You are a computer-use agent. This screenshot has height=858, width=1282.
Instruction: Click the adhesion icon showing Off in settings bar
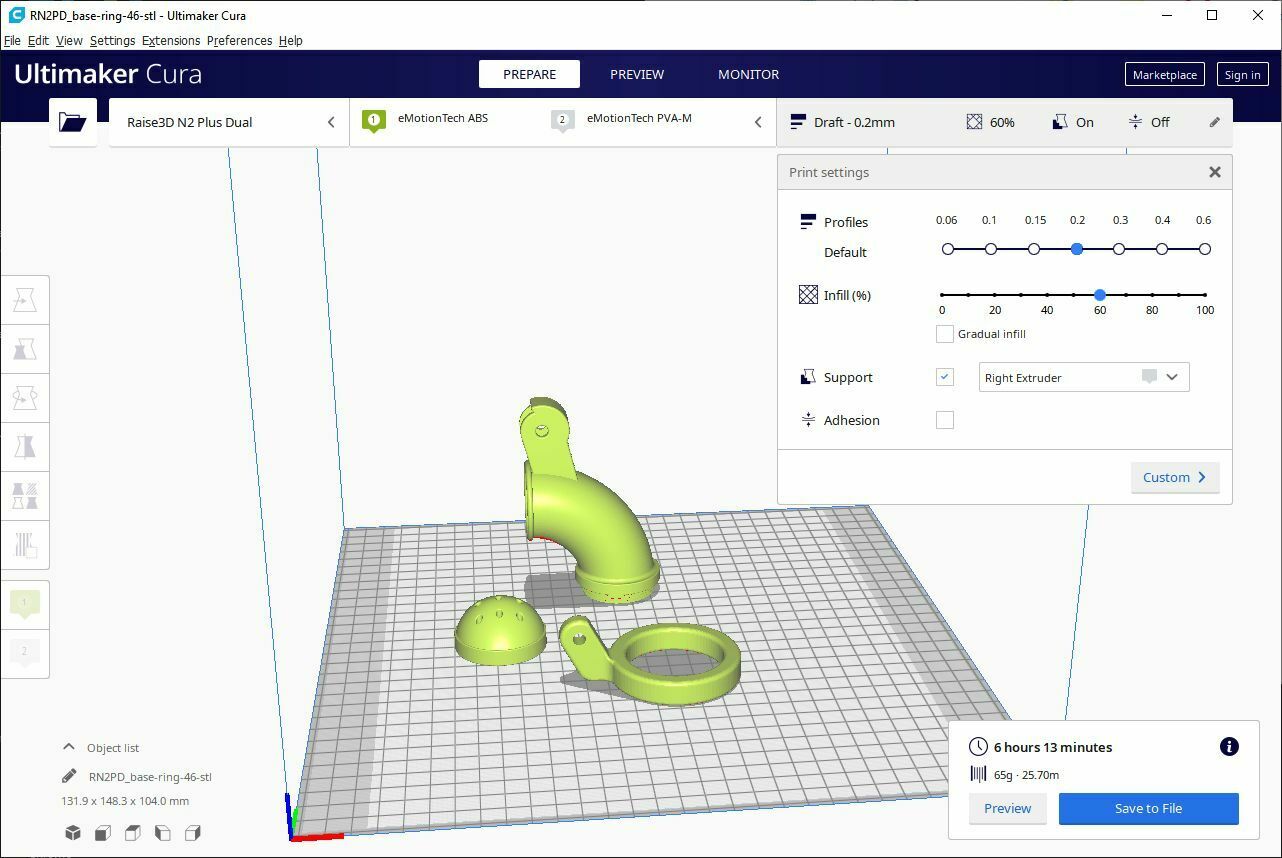click(1135, 122)
